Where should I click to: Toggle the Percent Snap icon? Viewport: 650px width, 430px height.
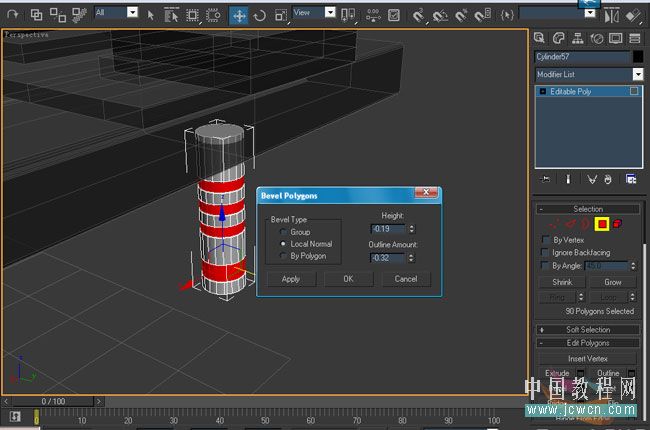[461, 15]
